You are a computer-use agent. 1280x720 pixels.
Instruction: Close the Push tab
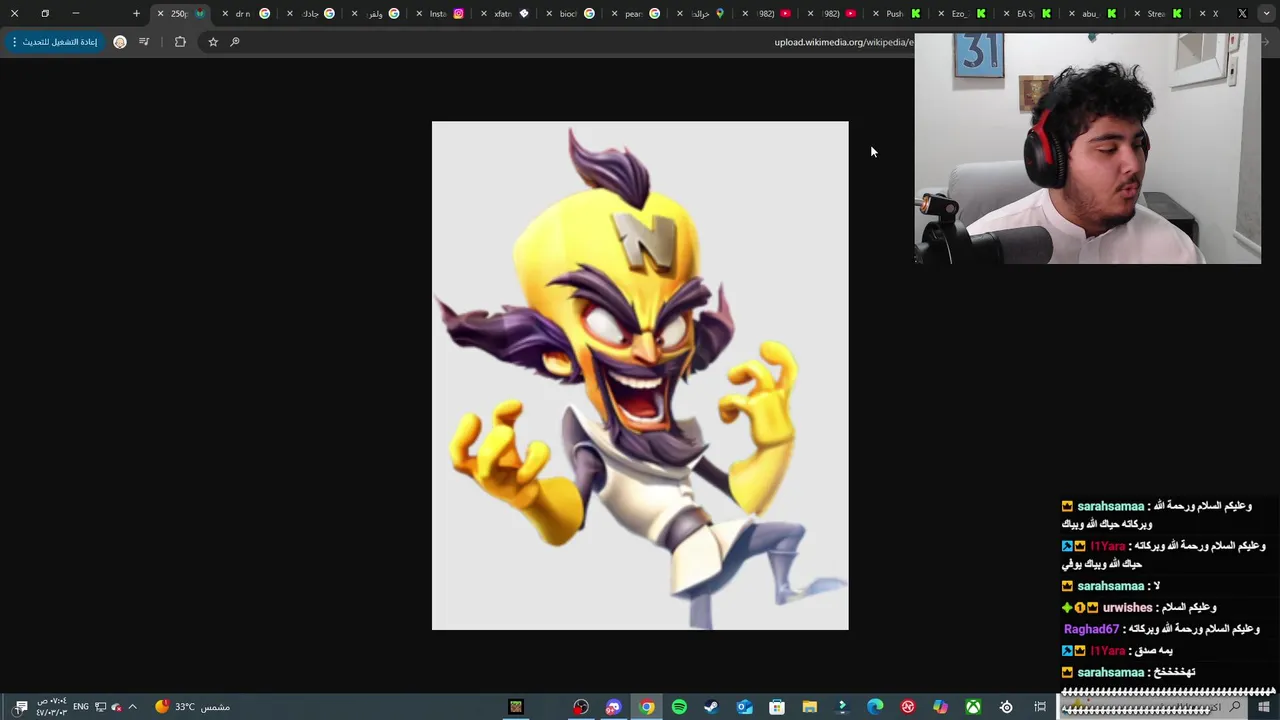coord(876,14)
